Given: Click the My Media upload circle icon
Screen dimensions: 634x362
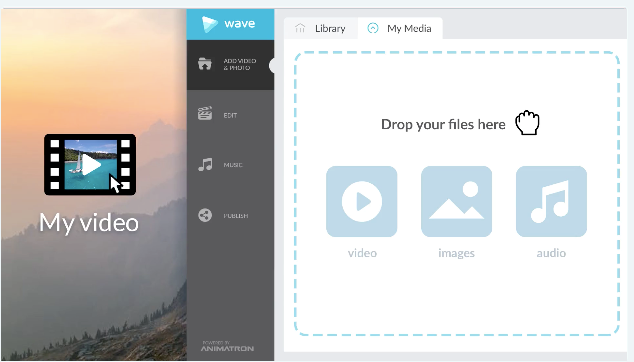Looking at the screenshot, I should 373,28.
